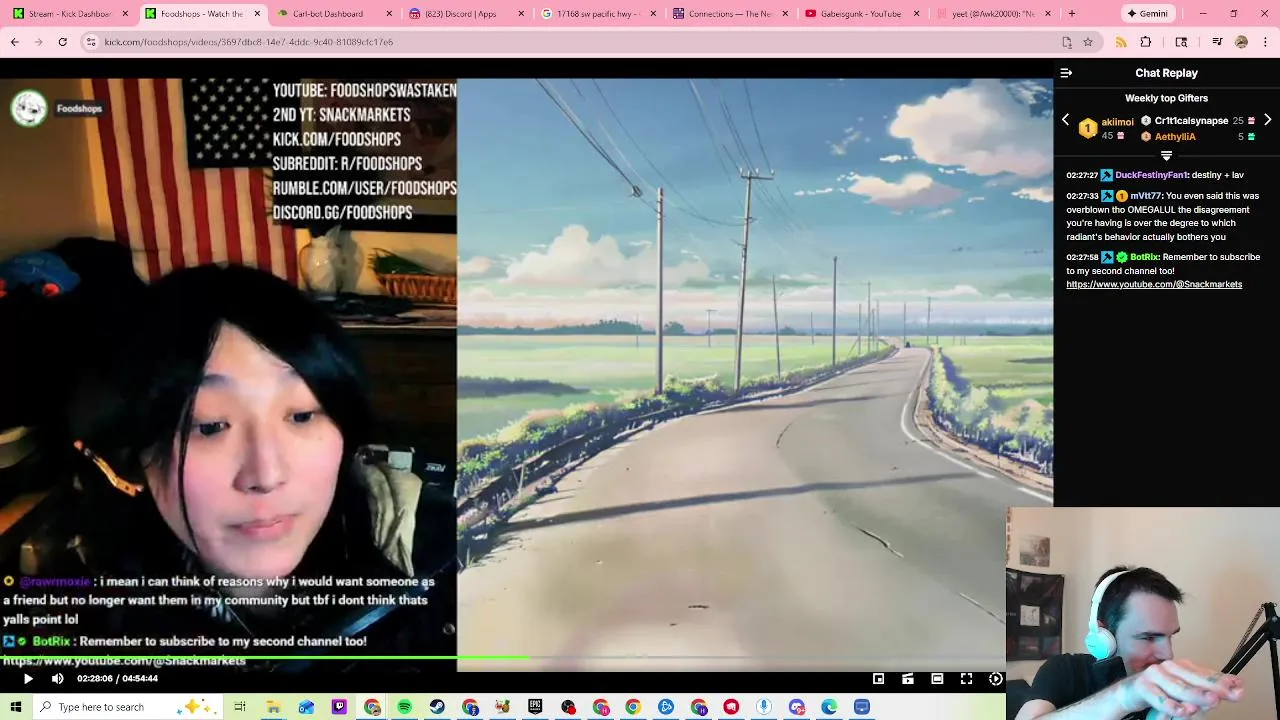
Task: Click akiimoi in top gifters
Action: pos(1117,122)
